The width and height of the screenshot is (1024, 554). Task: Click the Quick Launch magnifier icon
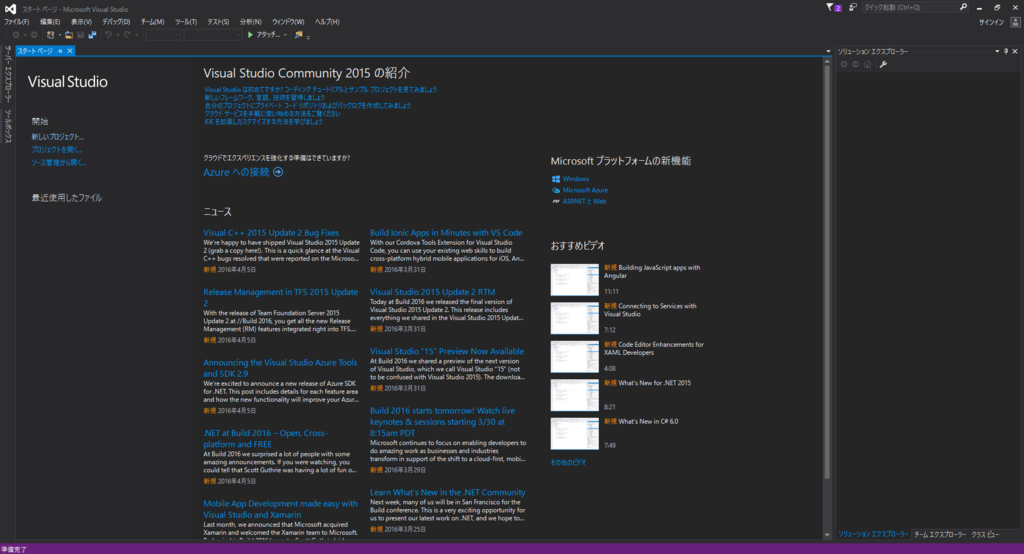click(x=963, y=7)
